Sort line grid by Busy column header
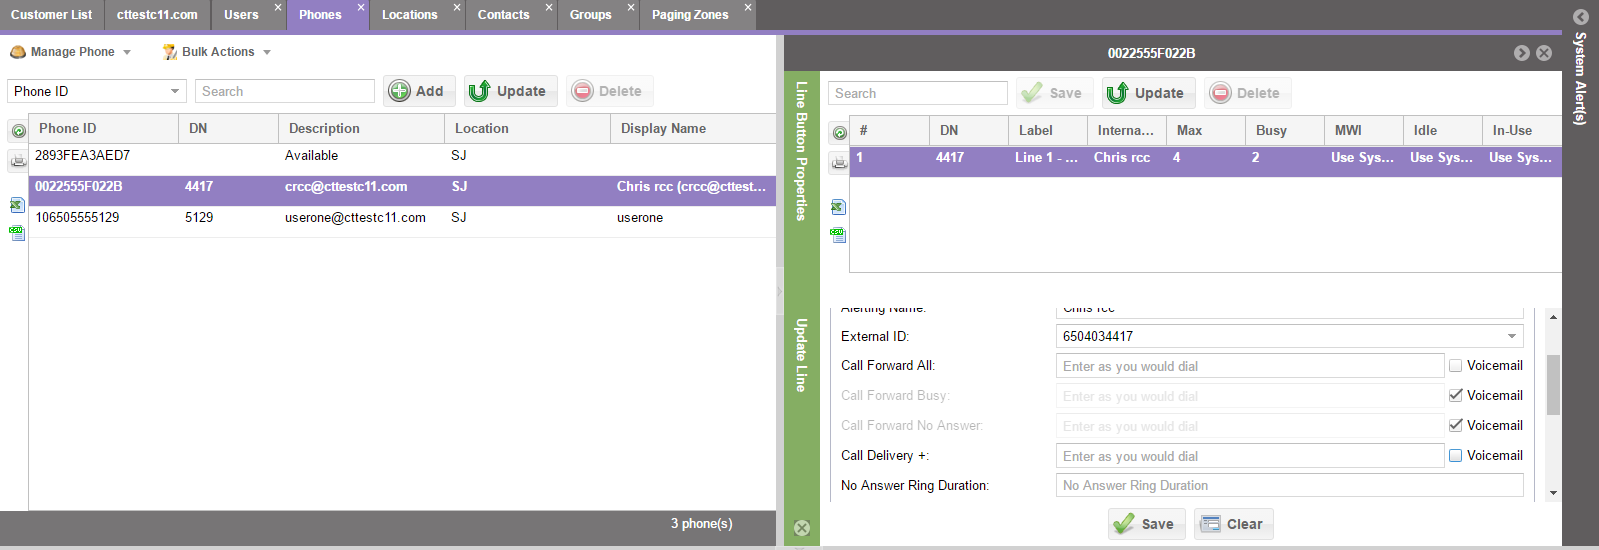1599x550 pixels. tap(1285, 130)
